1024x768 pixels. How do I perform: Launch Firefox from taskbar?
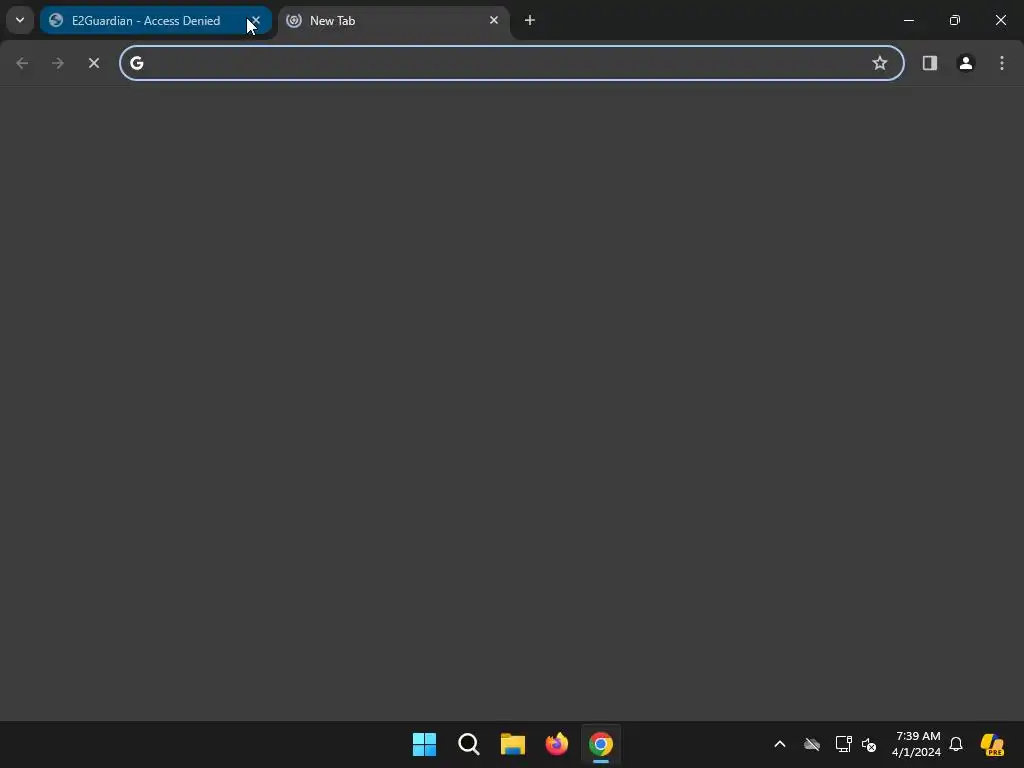556,744
